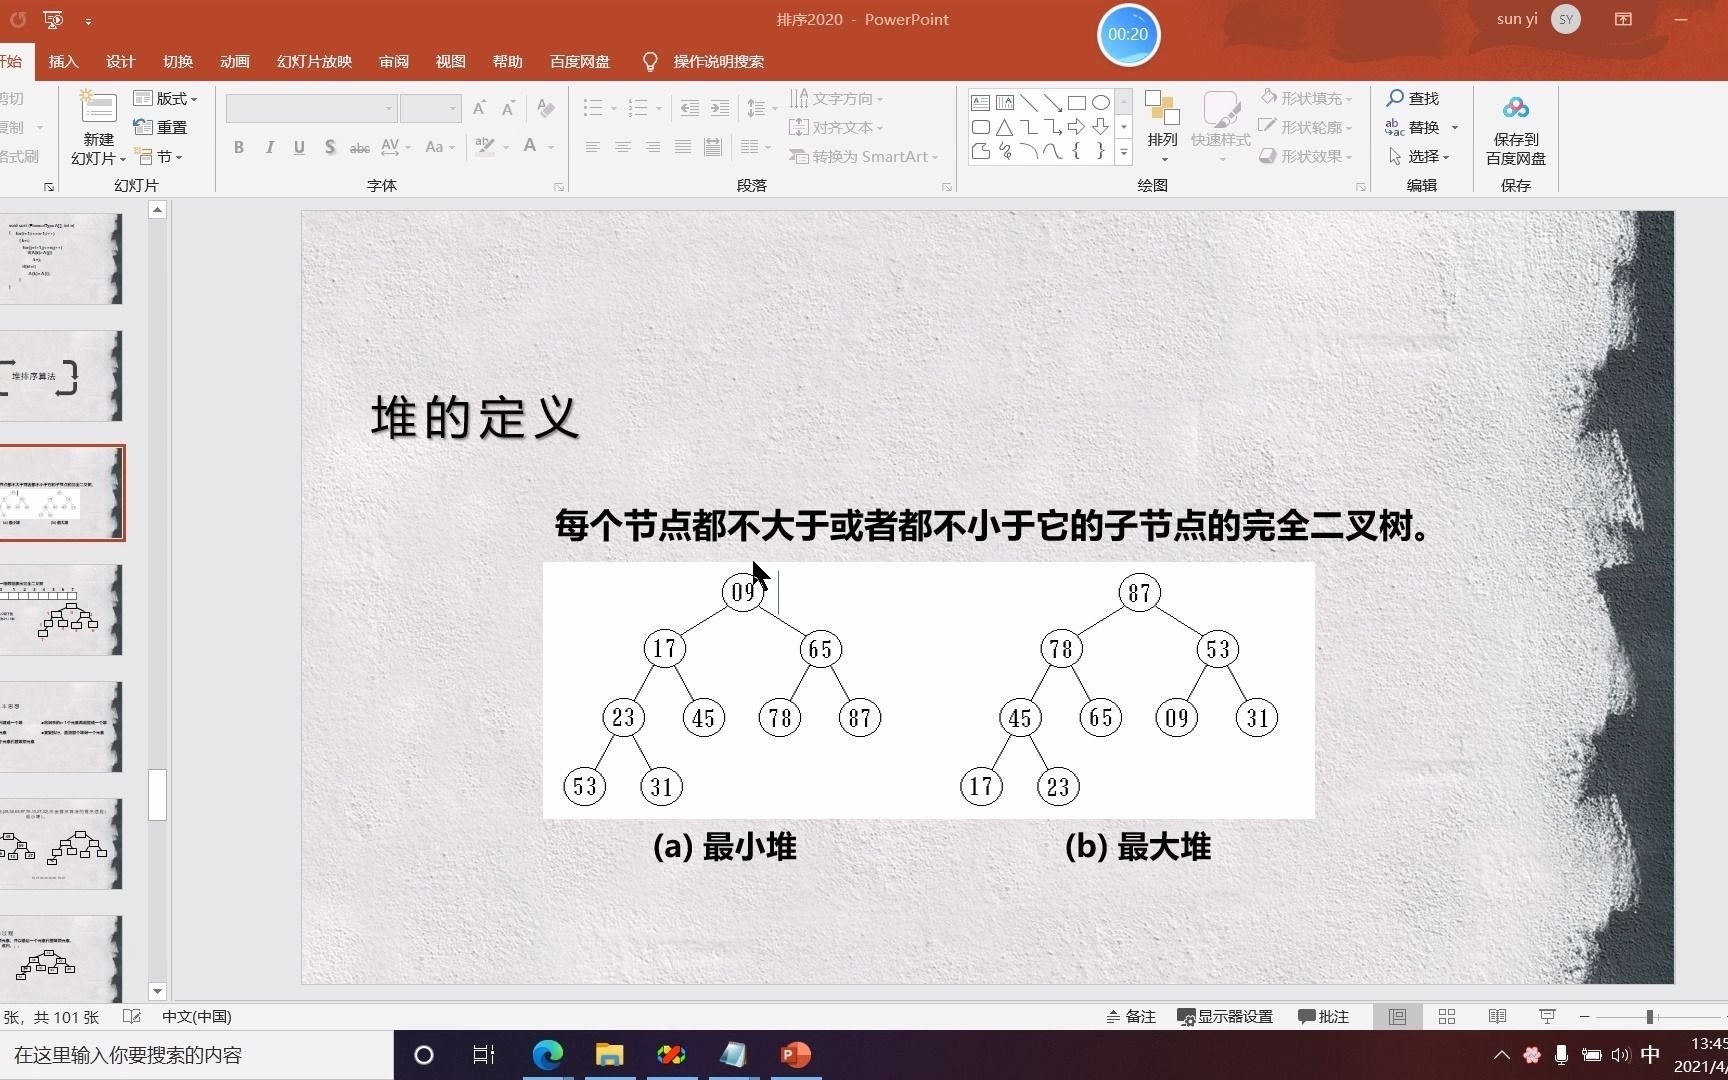Screen dimensions: 1728x1080
Task: Open the 动画 ribbon tab
Action: 233,61
